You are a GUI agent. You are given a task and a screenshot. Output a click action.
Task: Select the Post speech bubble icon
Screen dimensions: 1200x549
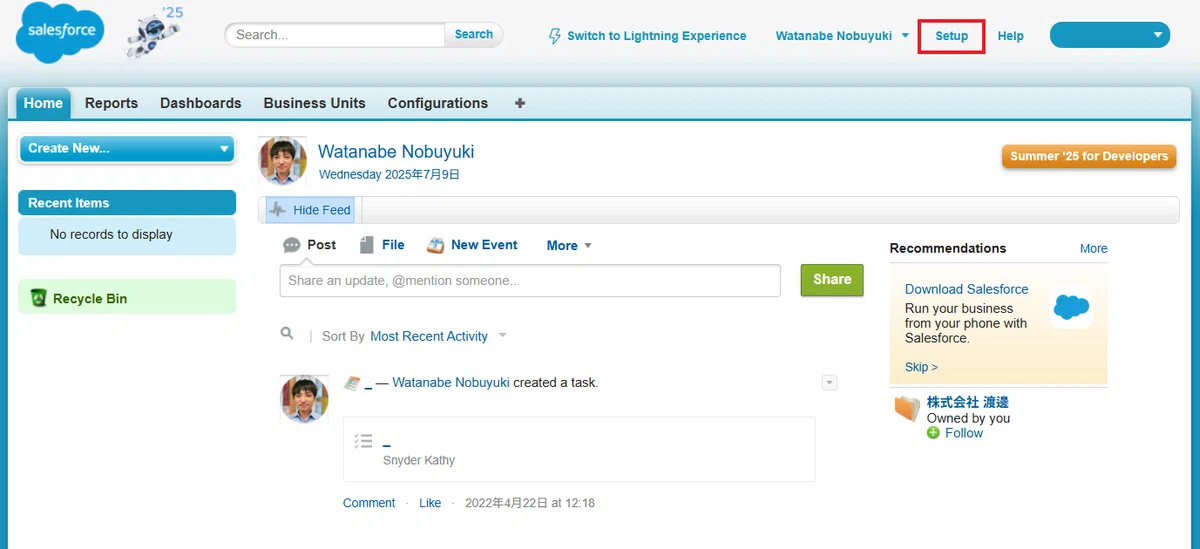pyautogui.click(x=292, y=245)
